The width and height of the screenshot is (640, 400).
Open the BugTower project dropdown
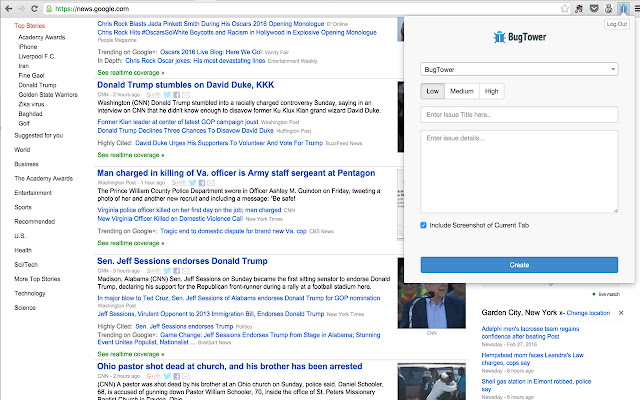pos(519,69)
